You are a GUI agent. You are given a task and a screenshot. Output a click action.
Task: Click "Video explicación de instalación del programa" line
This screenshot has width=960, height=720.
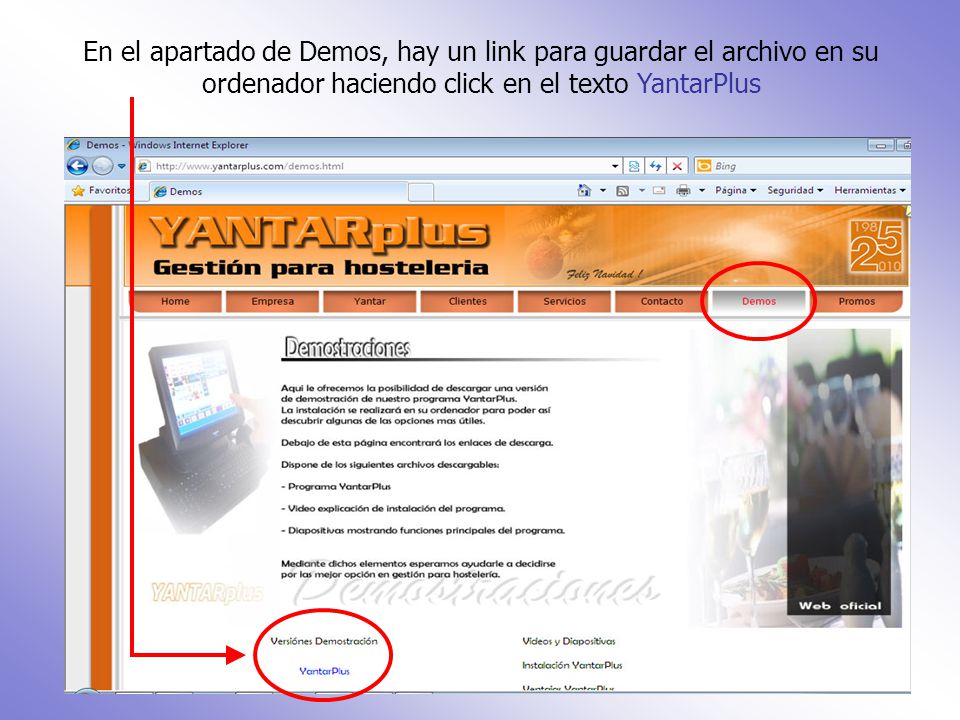(393, 508)
